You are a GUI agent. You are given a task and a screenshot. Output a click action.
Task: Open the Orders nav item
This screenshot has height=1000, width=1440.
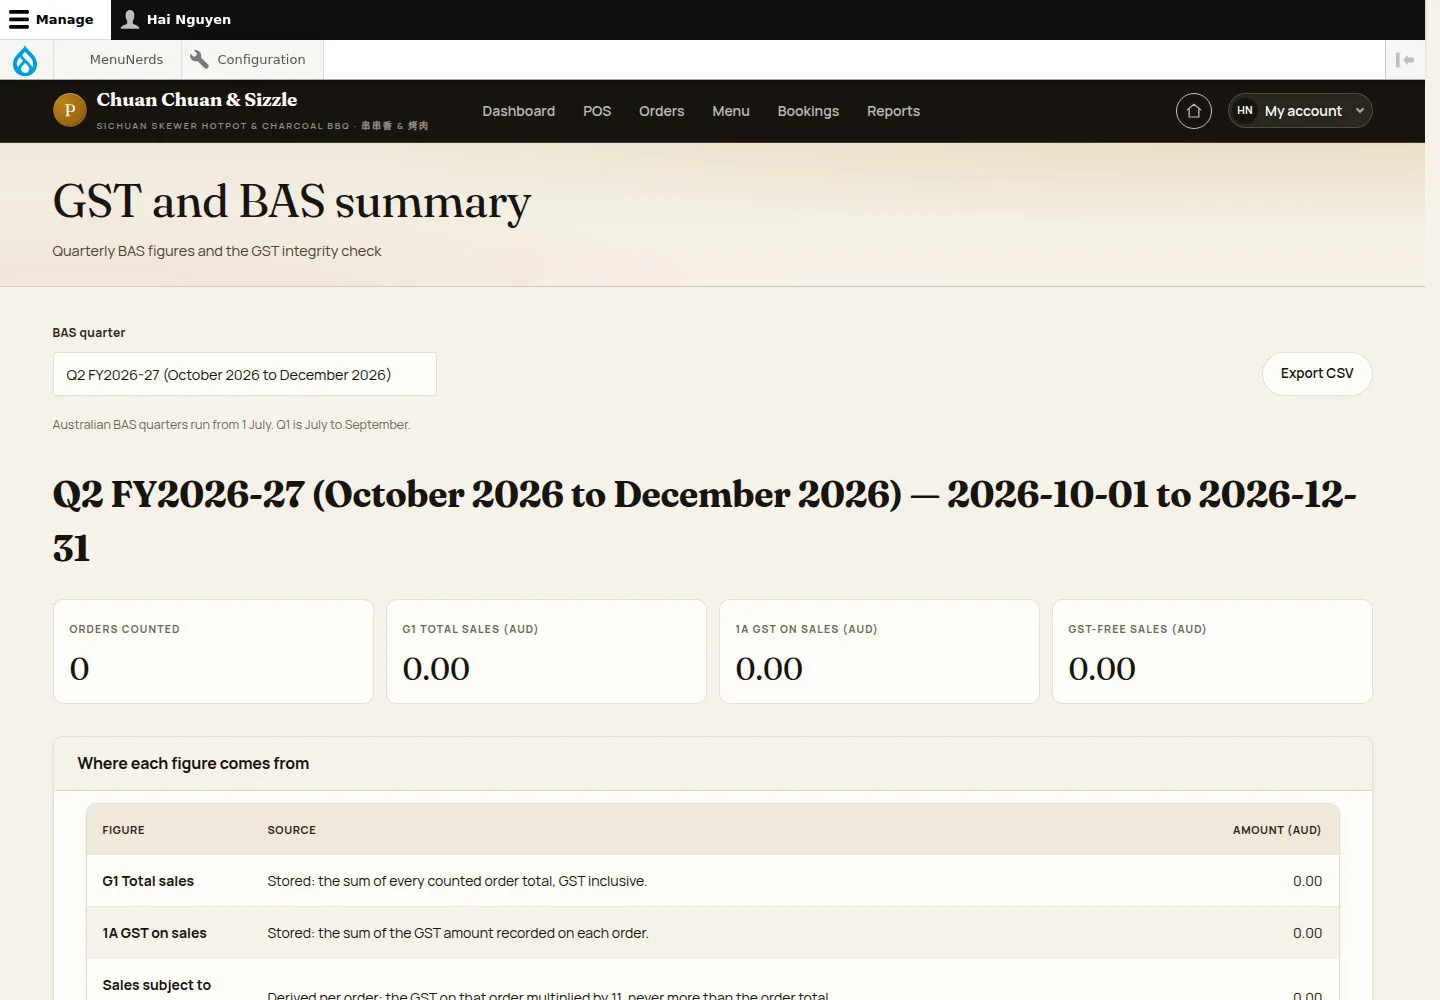pos(661,111)
